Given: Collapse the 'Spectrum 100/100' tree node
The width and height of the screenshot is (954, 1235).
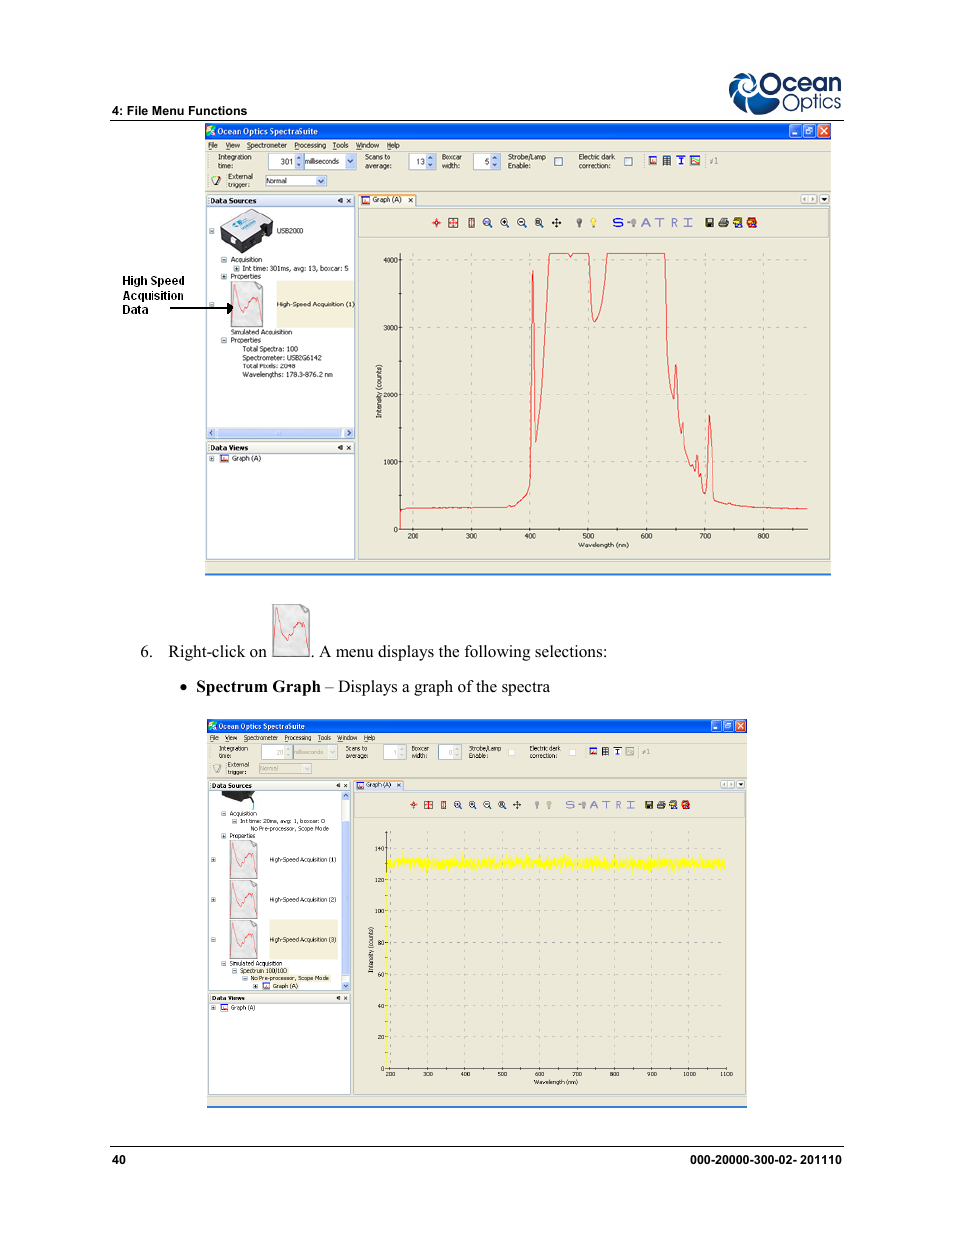Looking at the screenshot, I should pyautogui.click(x=235, y=971).
